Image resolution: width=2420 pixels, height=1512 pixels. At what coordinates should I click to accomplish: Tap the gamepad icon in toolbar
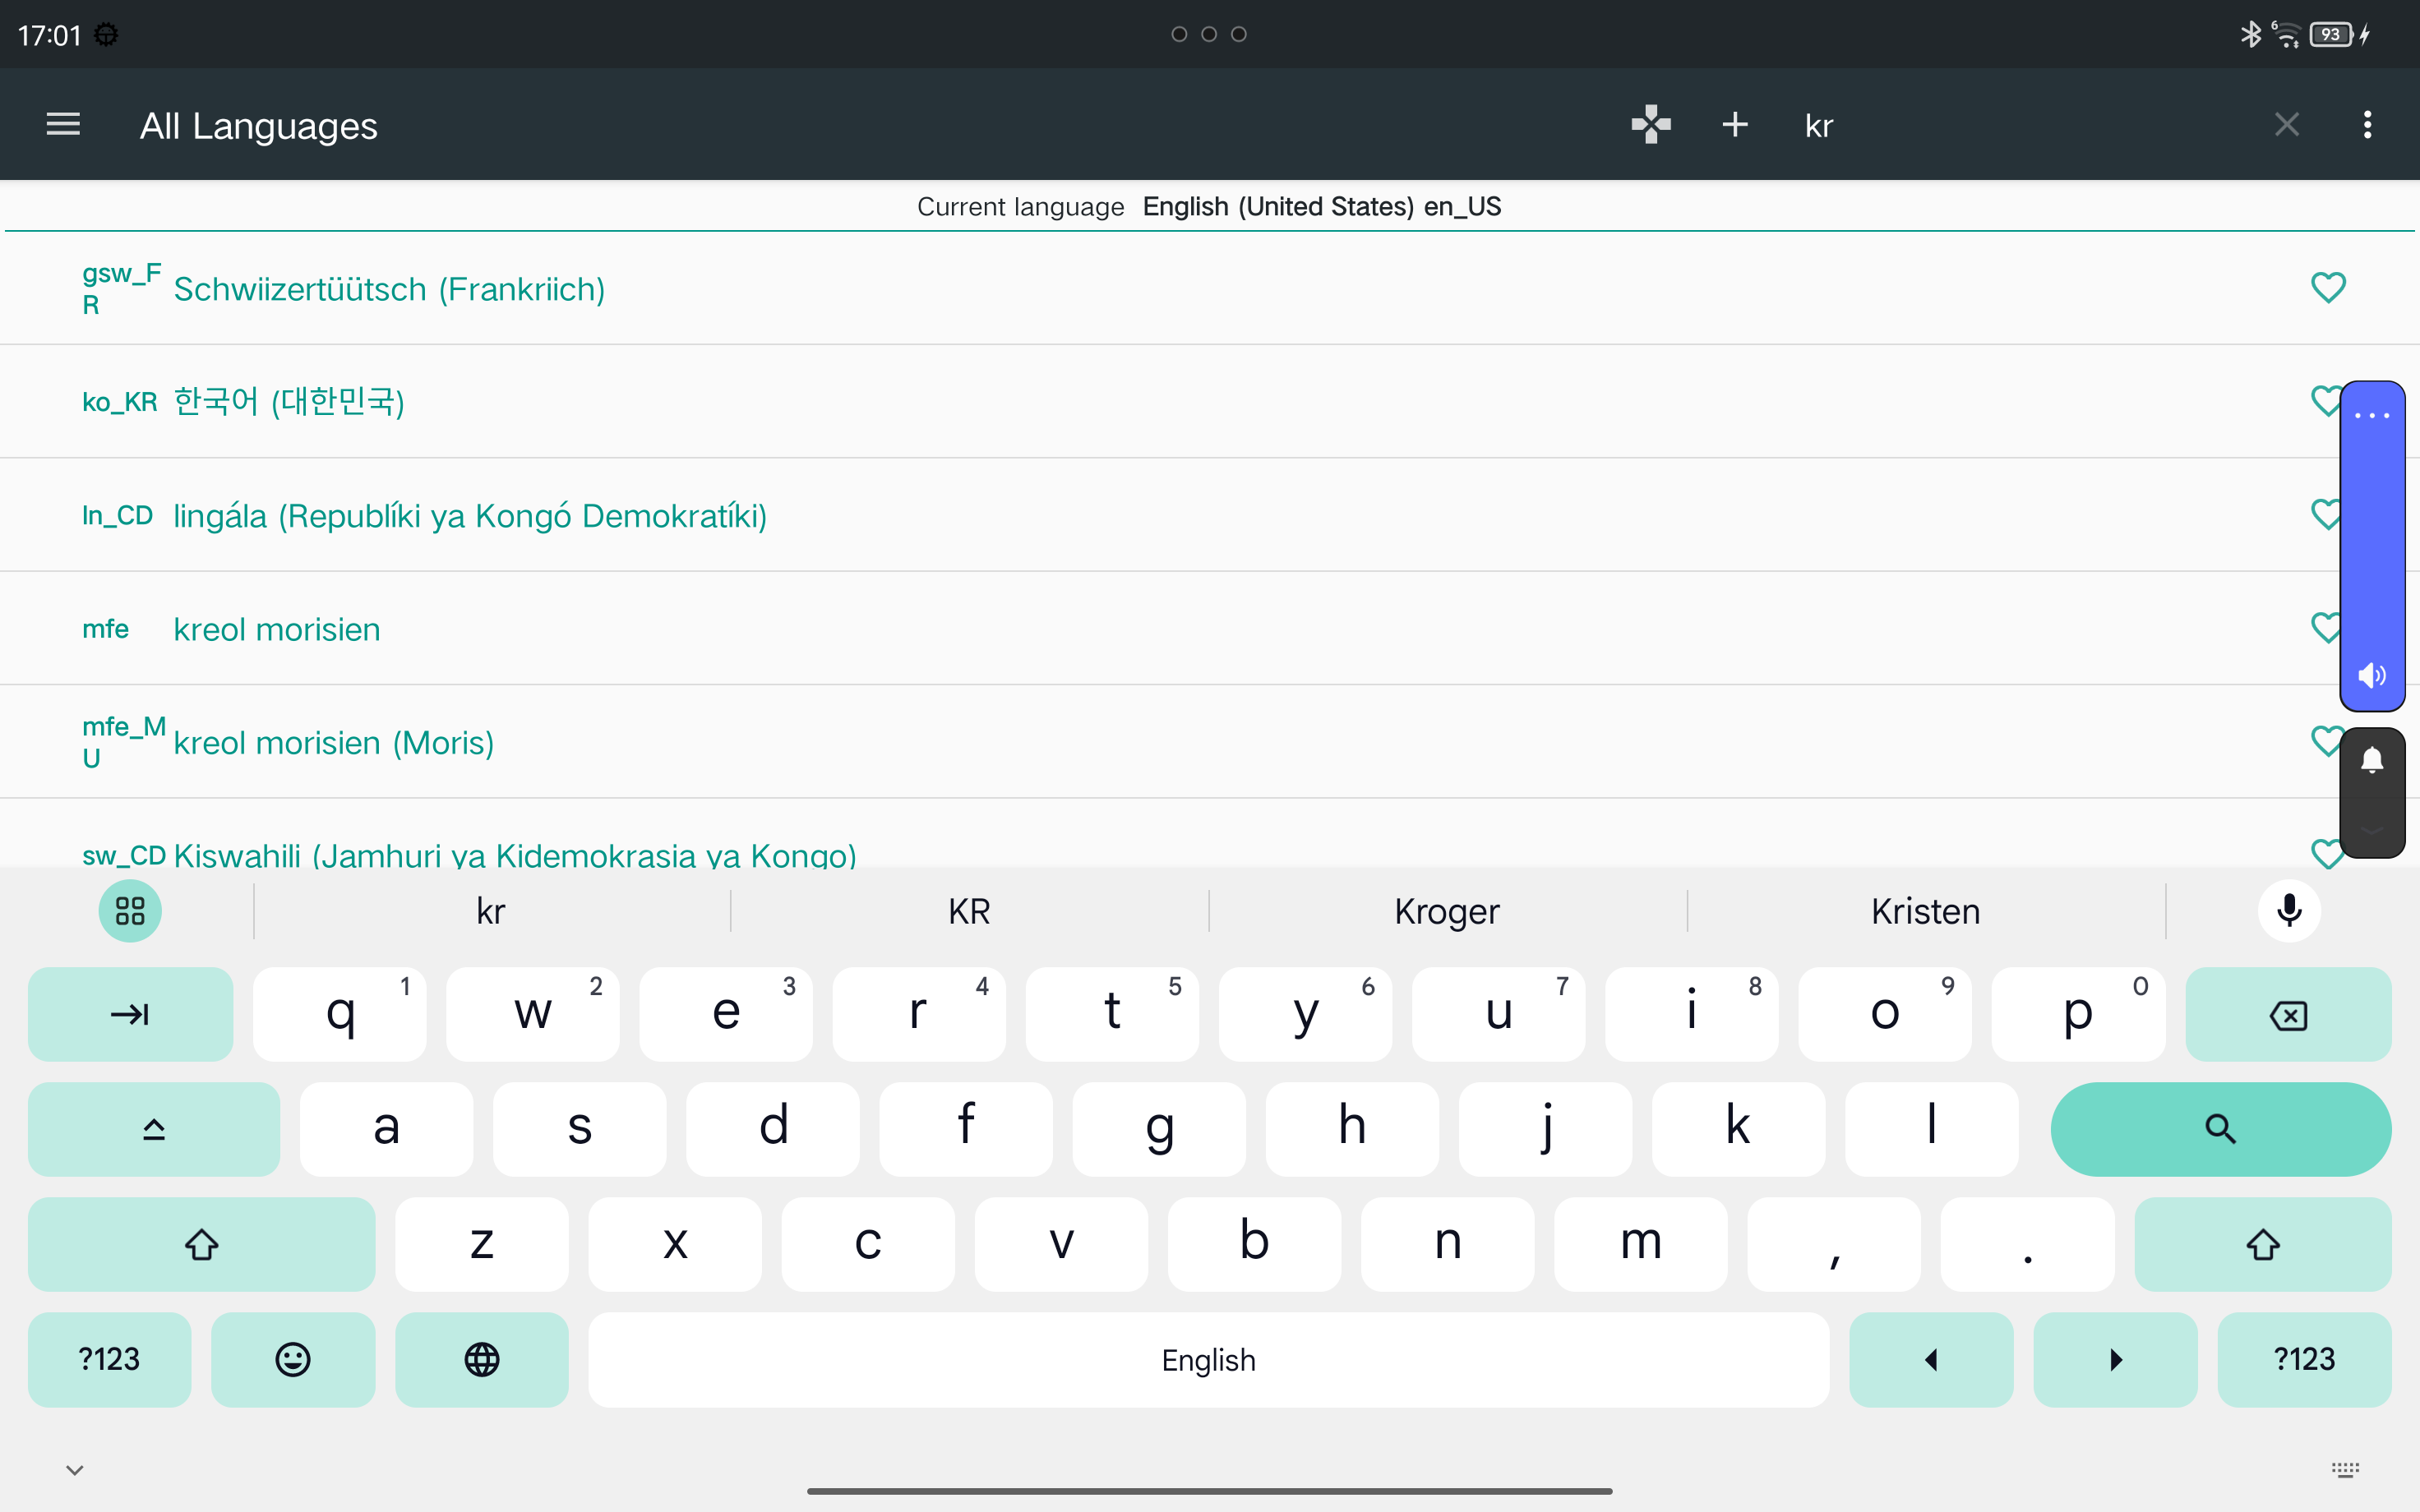coord(1650,125)
